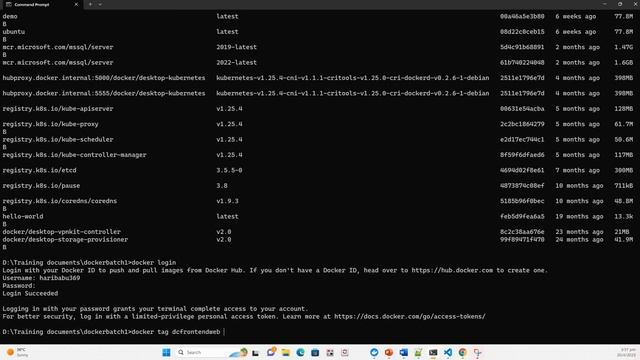Click the 'Password:' prompt line
Image resolution: width=640 pixels, height=360 pixels.
pos(19,286)
